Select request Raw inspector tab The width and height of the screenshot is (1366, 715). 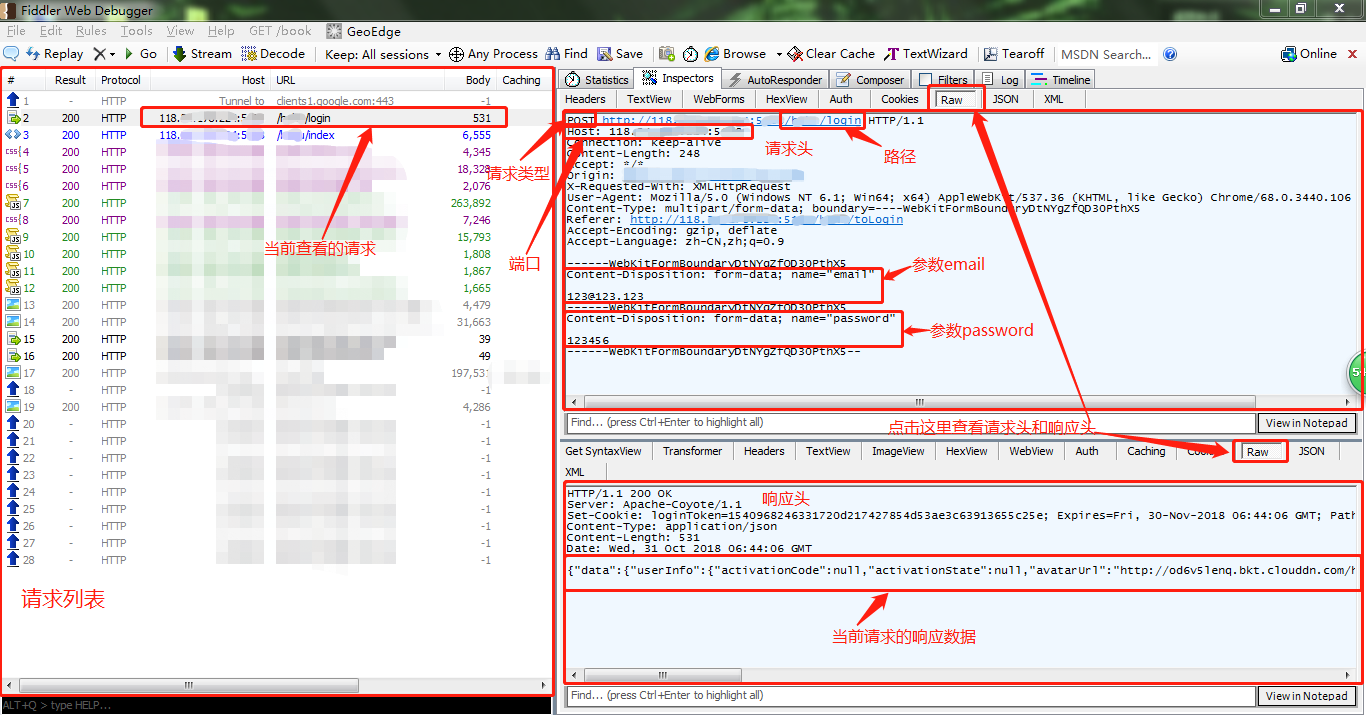[x=952, y=99]
